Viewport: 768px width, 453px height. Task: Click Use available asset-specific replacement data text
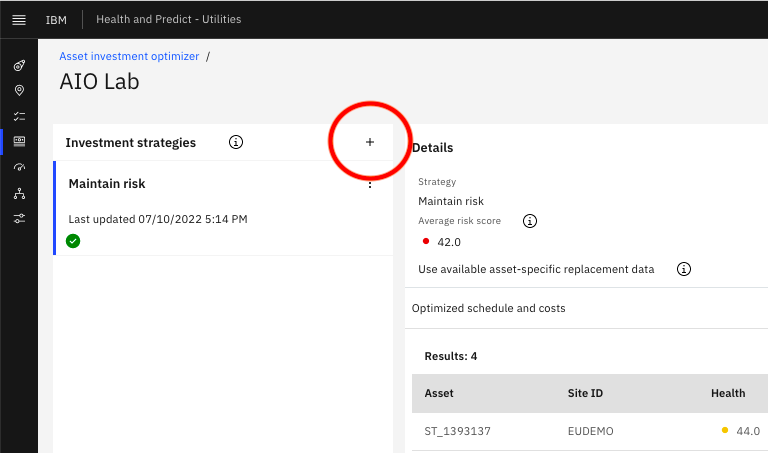(x=536, y=269)
